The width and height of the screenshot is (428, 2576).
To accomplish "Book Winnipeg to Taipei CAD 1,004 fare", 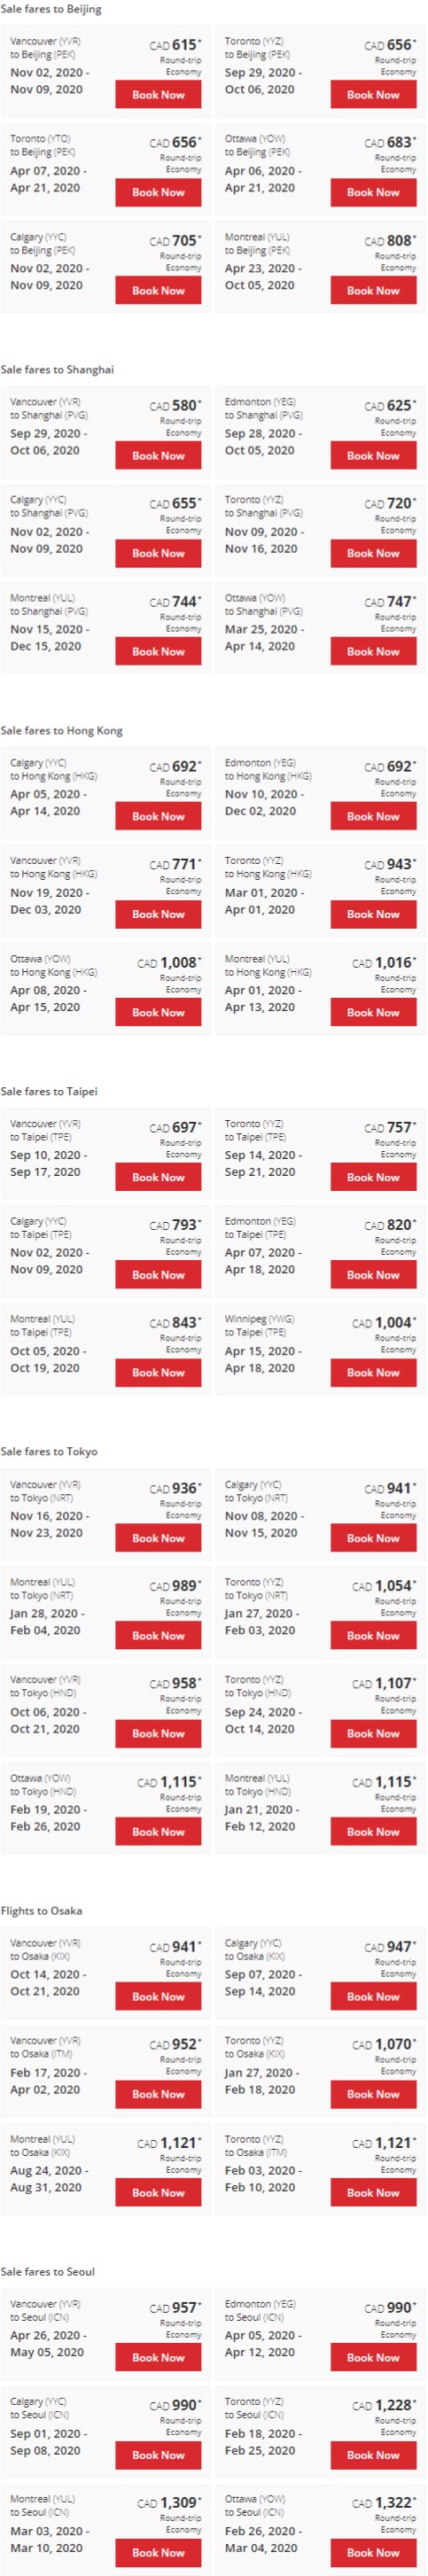I will pyautogui.click(x=373, y=1373).
